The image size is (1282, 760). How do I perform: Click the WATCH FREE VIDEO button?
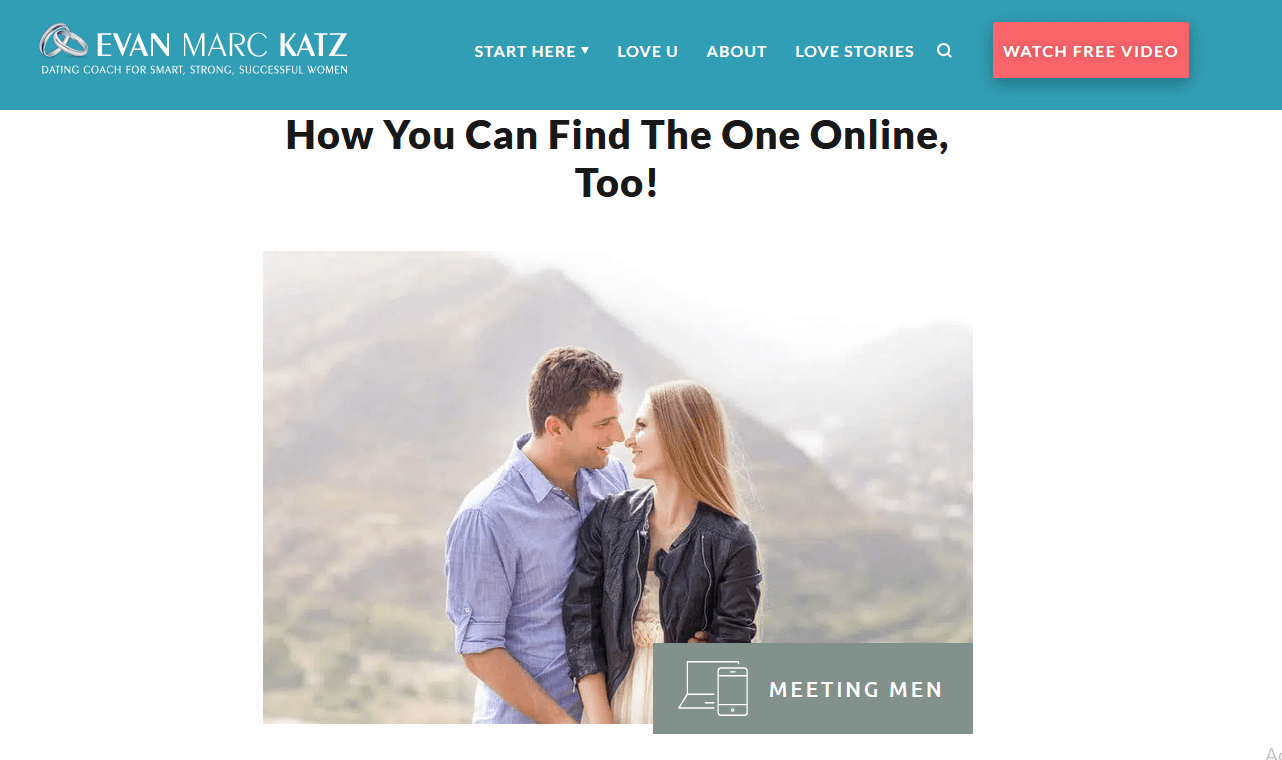point(1091,50)
